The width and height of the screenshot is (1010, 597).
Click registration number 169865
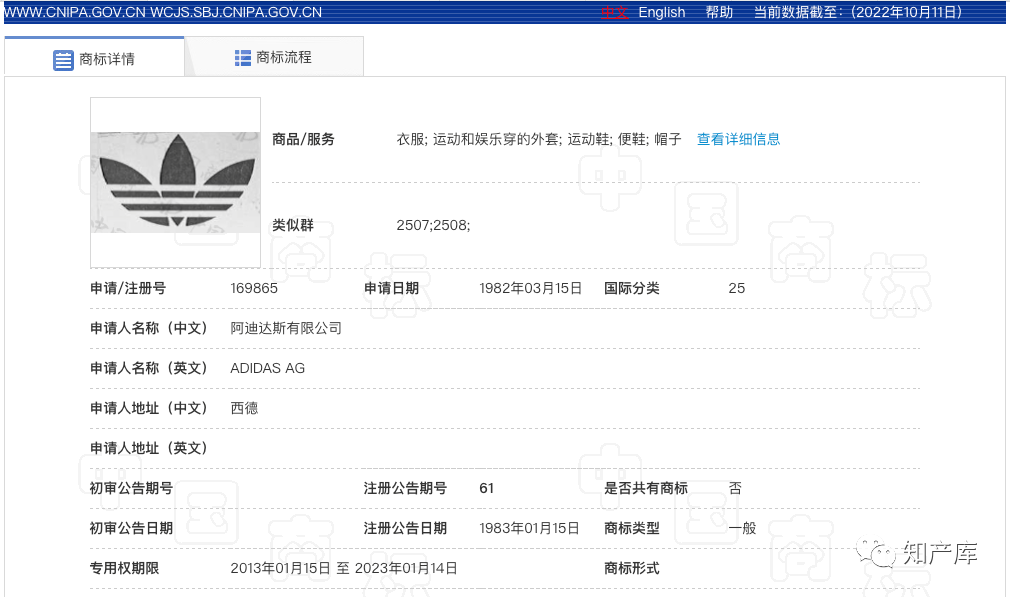click(x=254, y=288)
